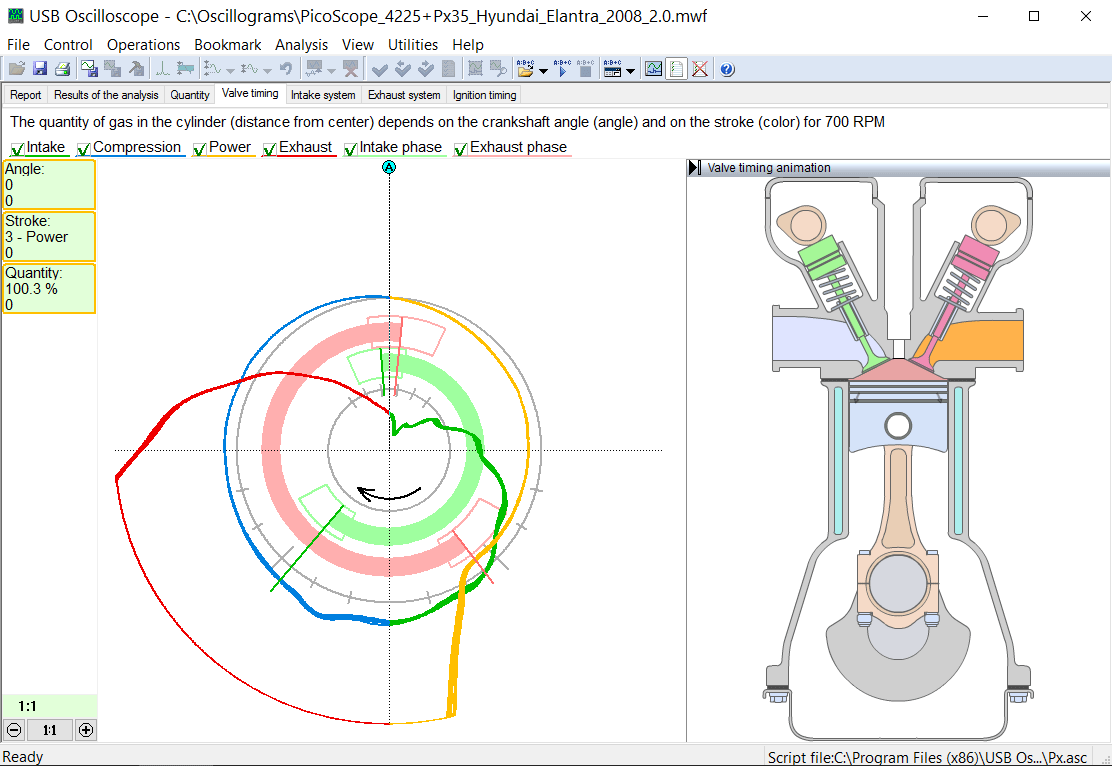Open the Analysis menu
The height and width of the screenshot is (766, 1112).
point(301,44)
